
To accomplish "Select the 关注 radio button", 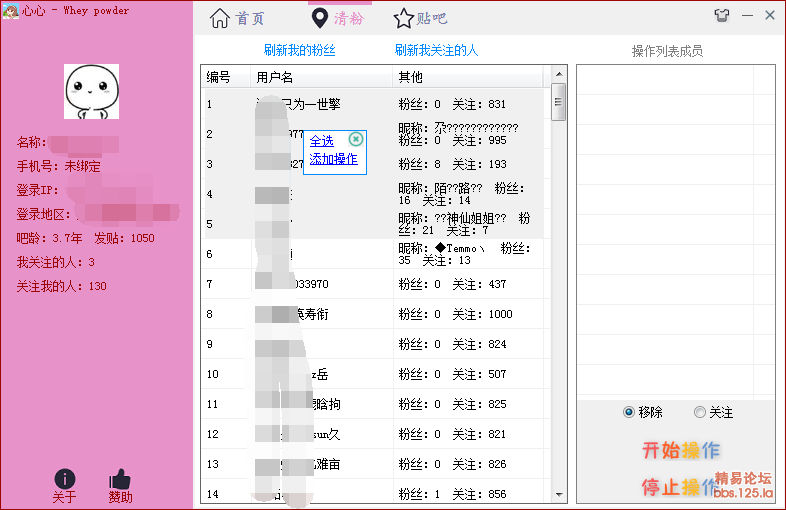I will [x=699, y=412].
